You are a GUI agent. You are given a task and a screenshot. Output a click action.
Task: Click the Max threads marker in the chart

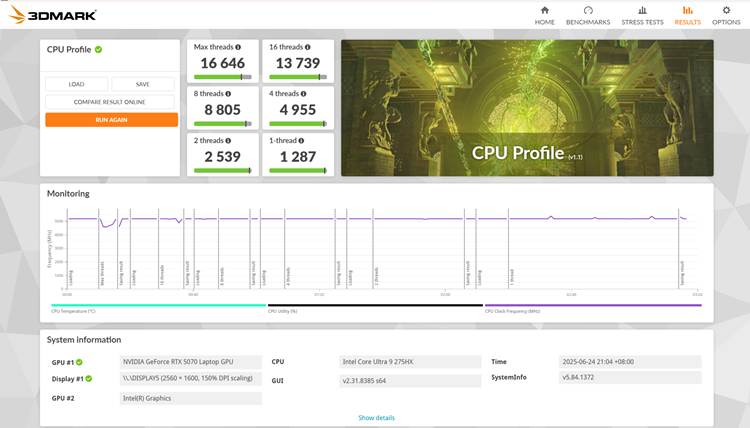[102, 274]
